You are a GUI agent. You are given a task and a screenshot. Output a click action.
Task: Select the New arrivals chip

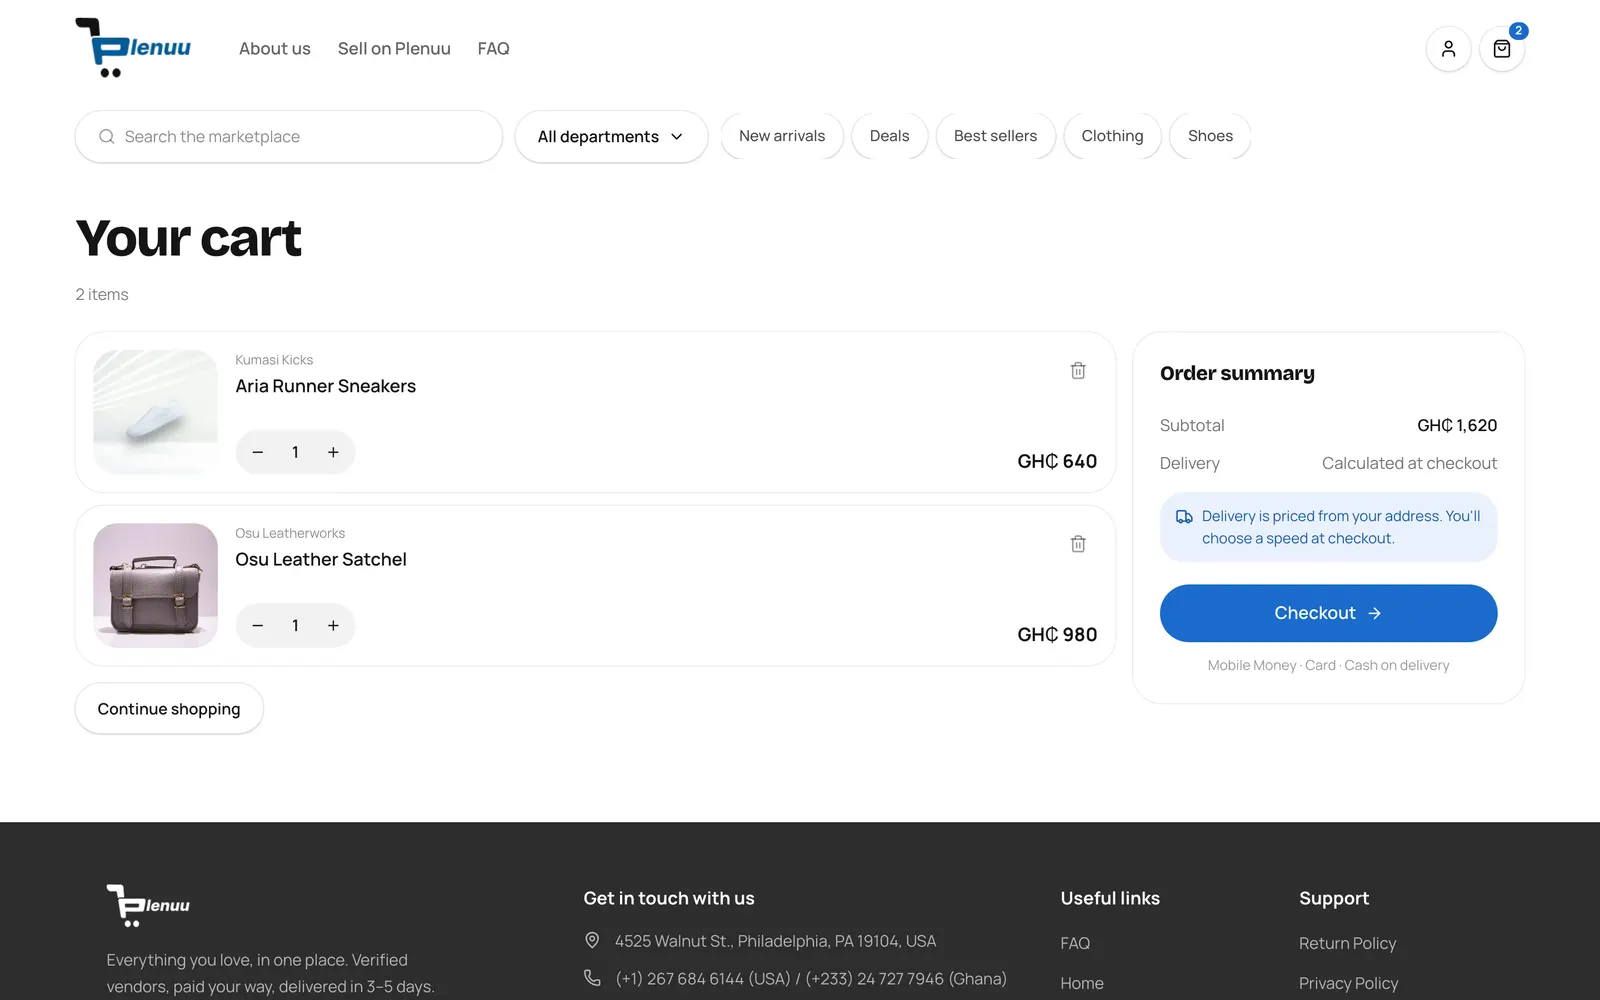tap(782, 136)
